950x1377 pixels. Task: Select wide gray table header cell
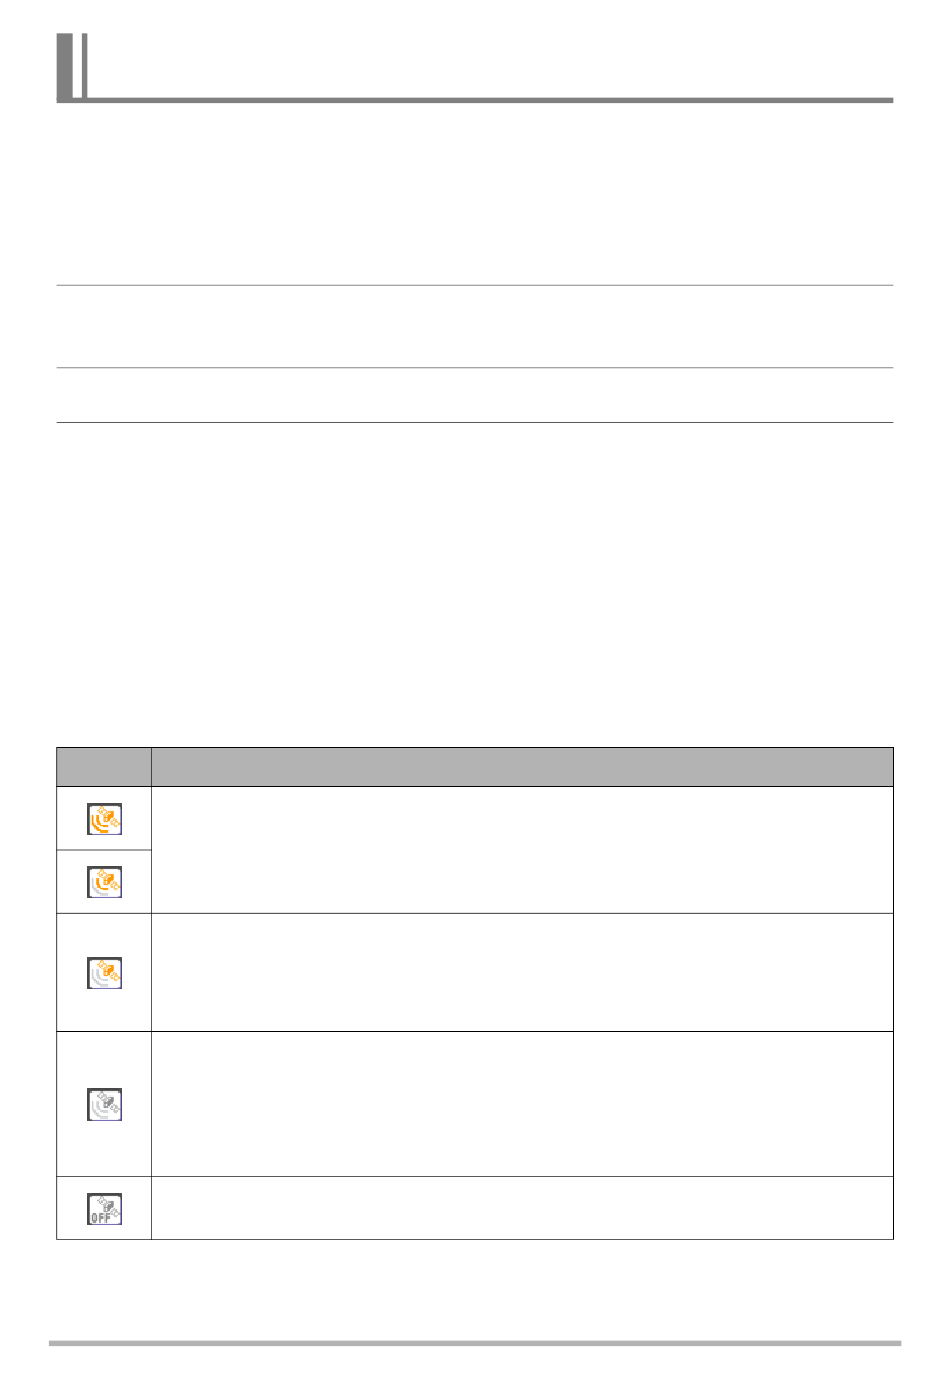pos(522,767)
